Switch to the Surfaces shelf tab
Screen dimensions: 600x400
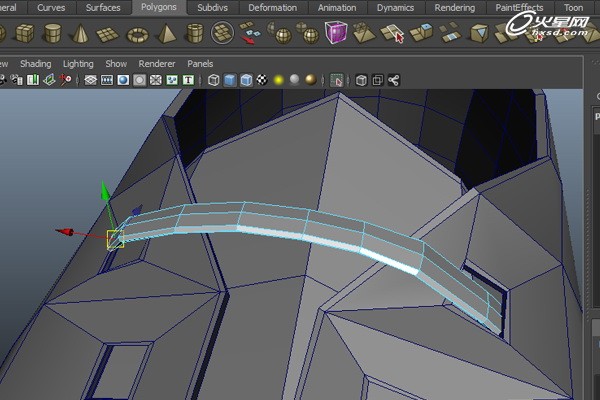(103, 7)
